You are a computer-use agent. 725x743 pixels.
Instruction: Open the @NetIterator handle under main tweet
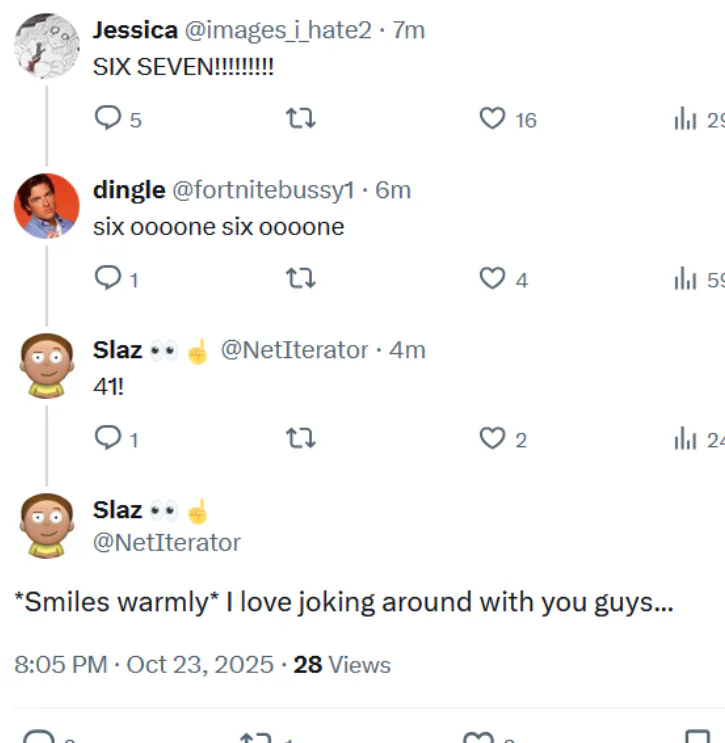[x=167, y=543]
